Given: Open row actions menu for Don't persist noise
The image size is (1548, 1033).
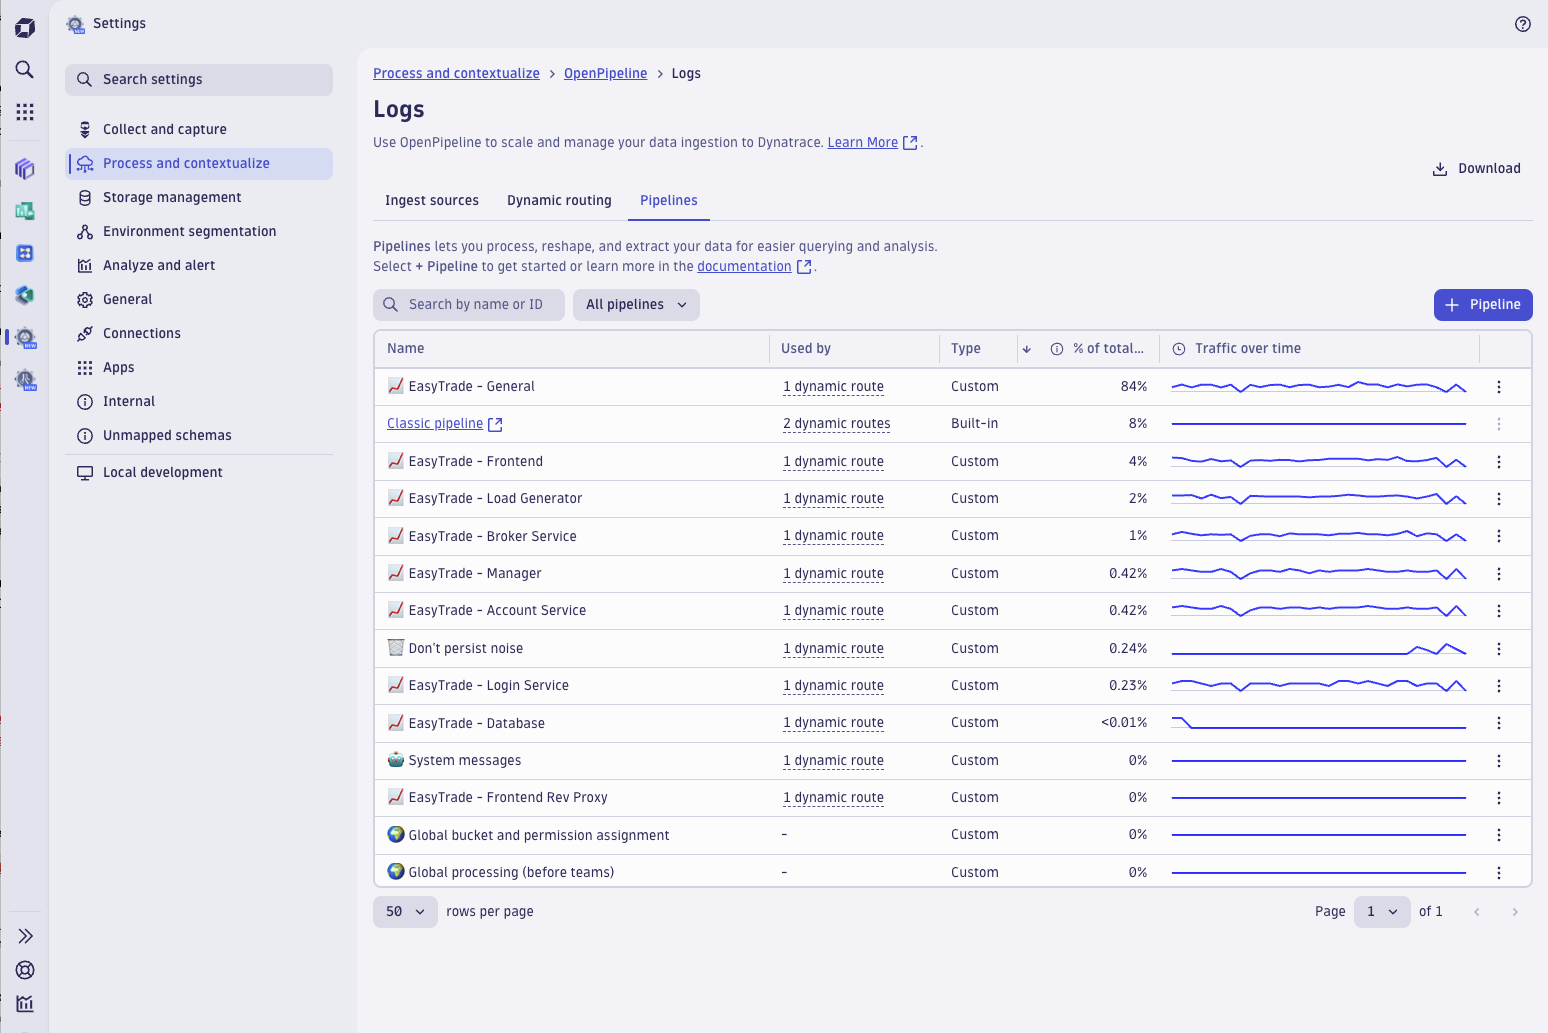Looking at the screenshot, I should pos(1498,649).
